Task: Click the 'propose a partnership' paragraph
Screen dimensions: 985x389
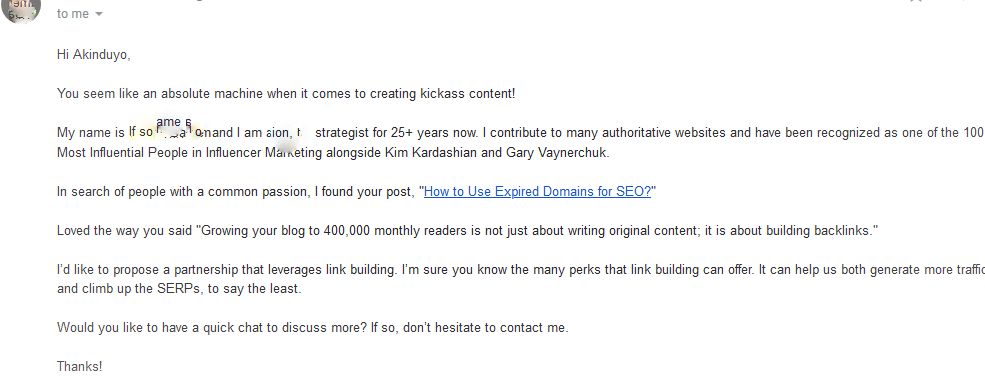Action: pyautogui.click(x=521, y=280)
